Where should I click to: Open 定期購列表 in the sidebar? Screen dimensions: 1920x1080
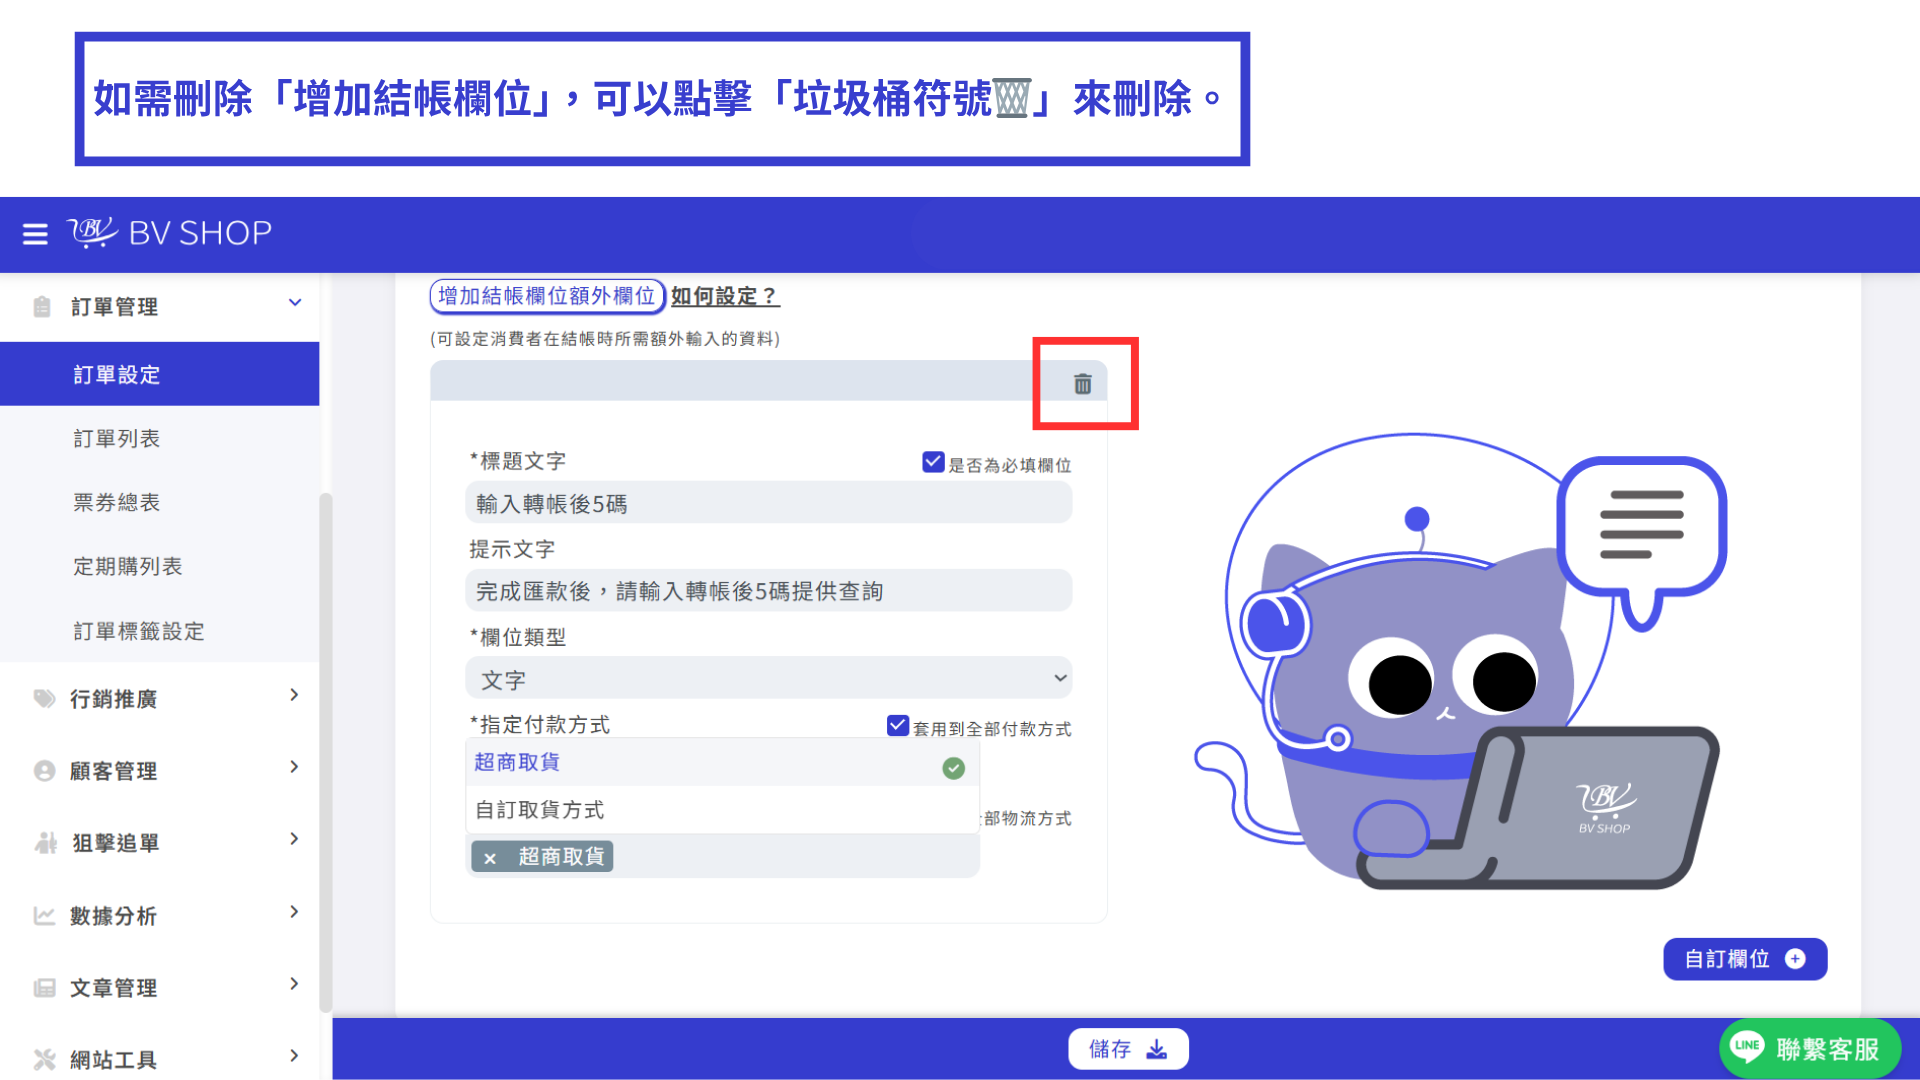(160, 566)
